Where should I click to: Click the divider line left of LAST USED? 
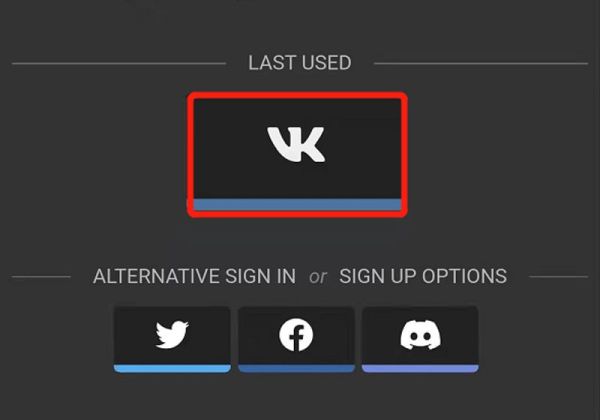pos(119,63)
